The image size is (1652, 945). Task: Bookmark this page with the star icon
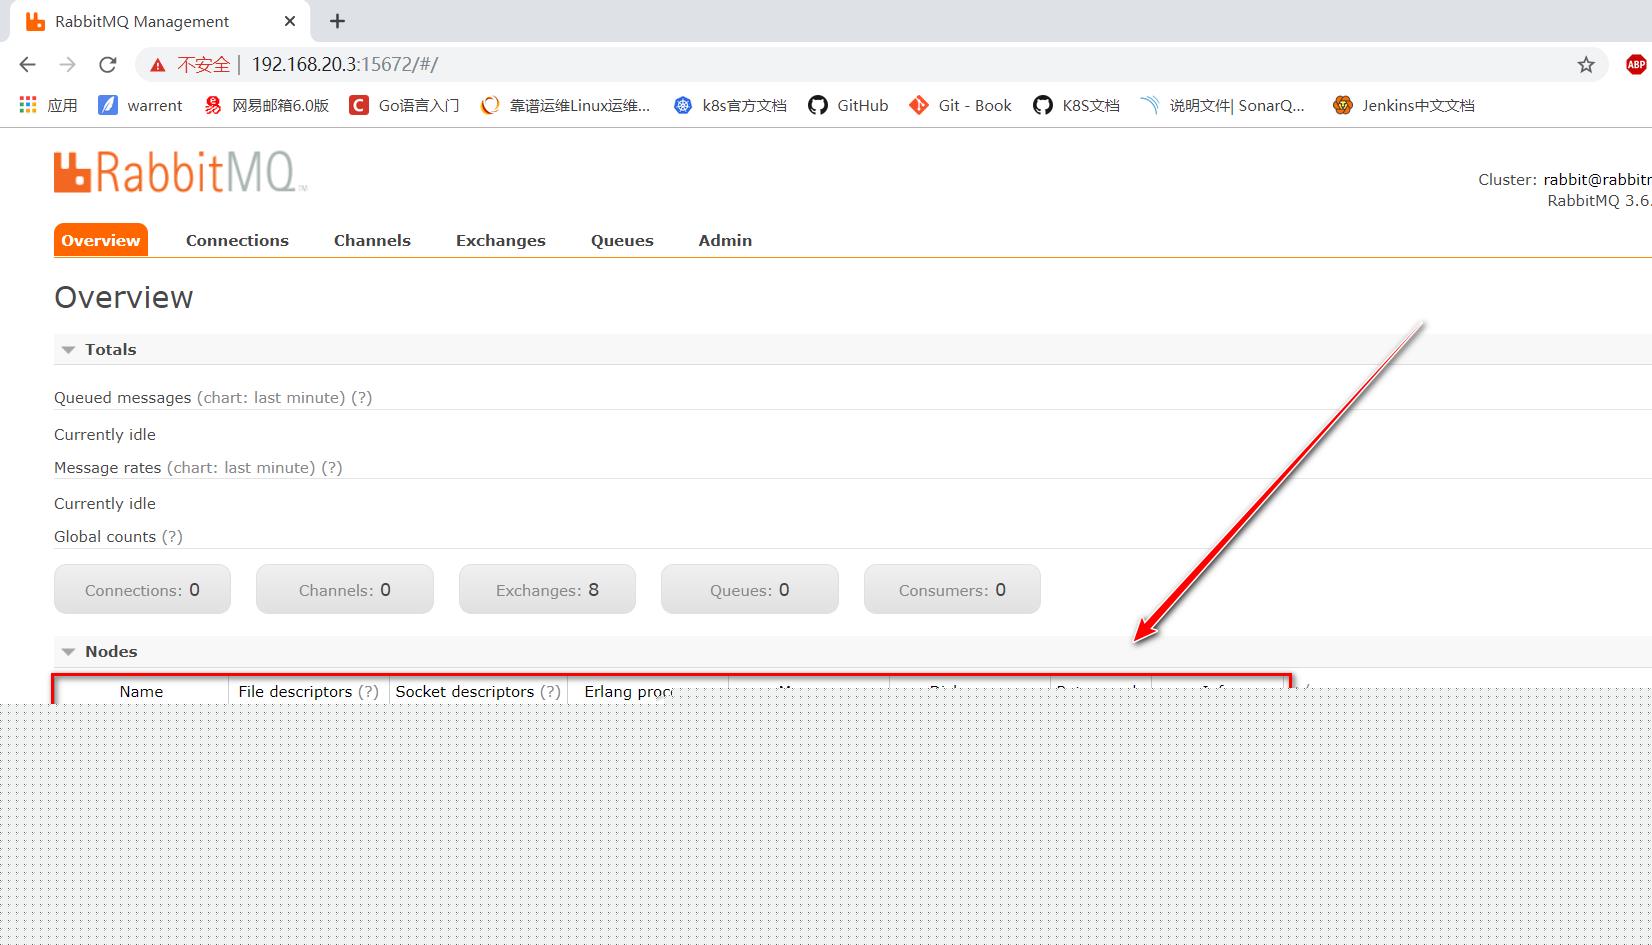(x=1586, y=65)
